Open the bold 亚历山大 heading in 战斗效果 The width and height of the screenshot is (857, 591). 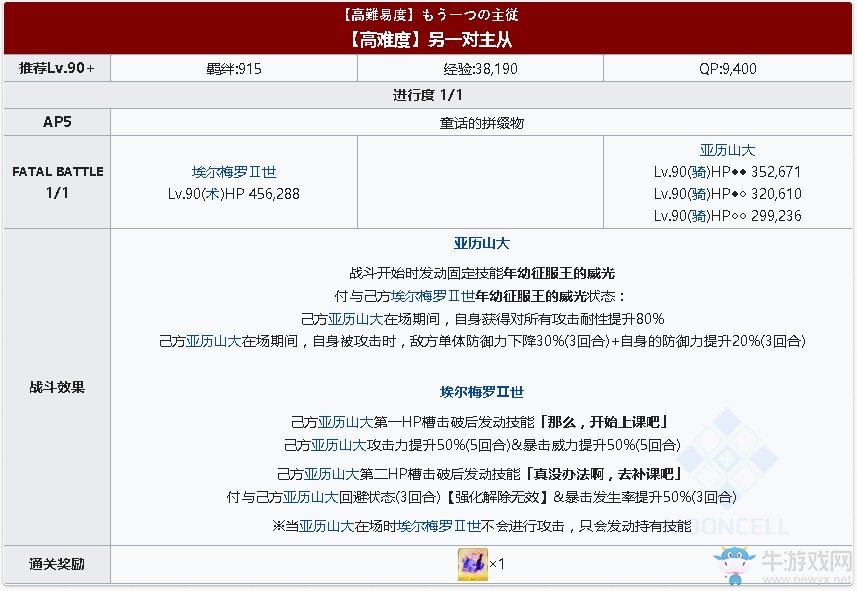click(482, 243)
